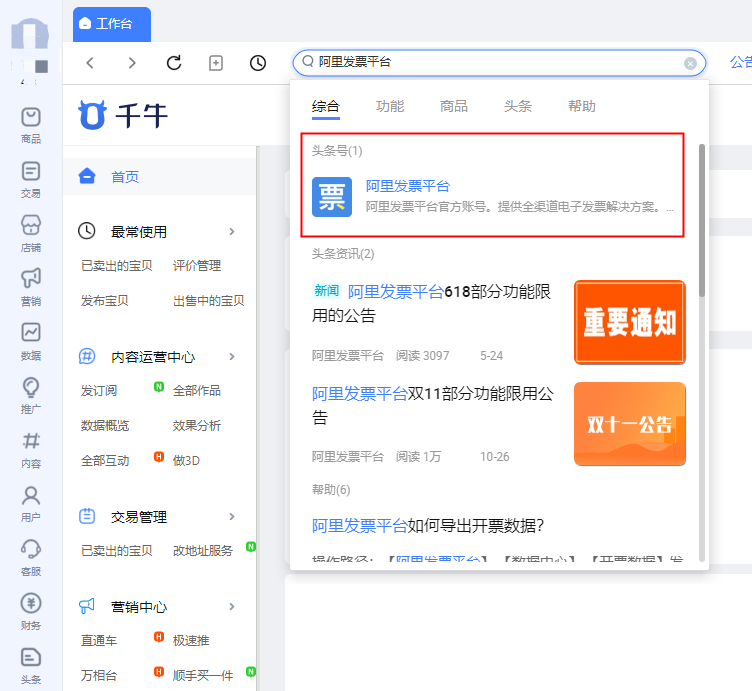This screenshot has width=752, height=691.
Task: Click 顺手买一件 link
Action: point(203,675)
